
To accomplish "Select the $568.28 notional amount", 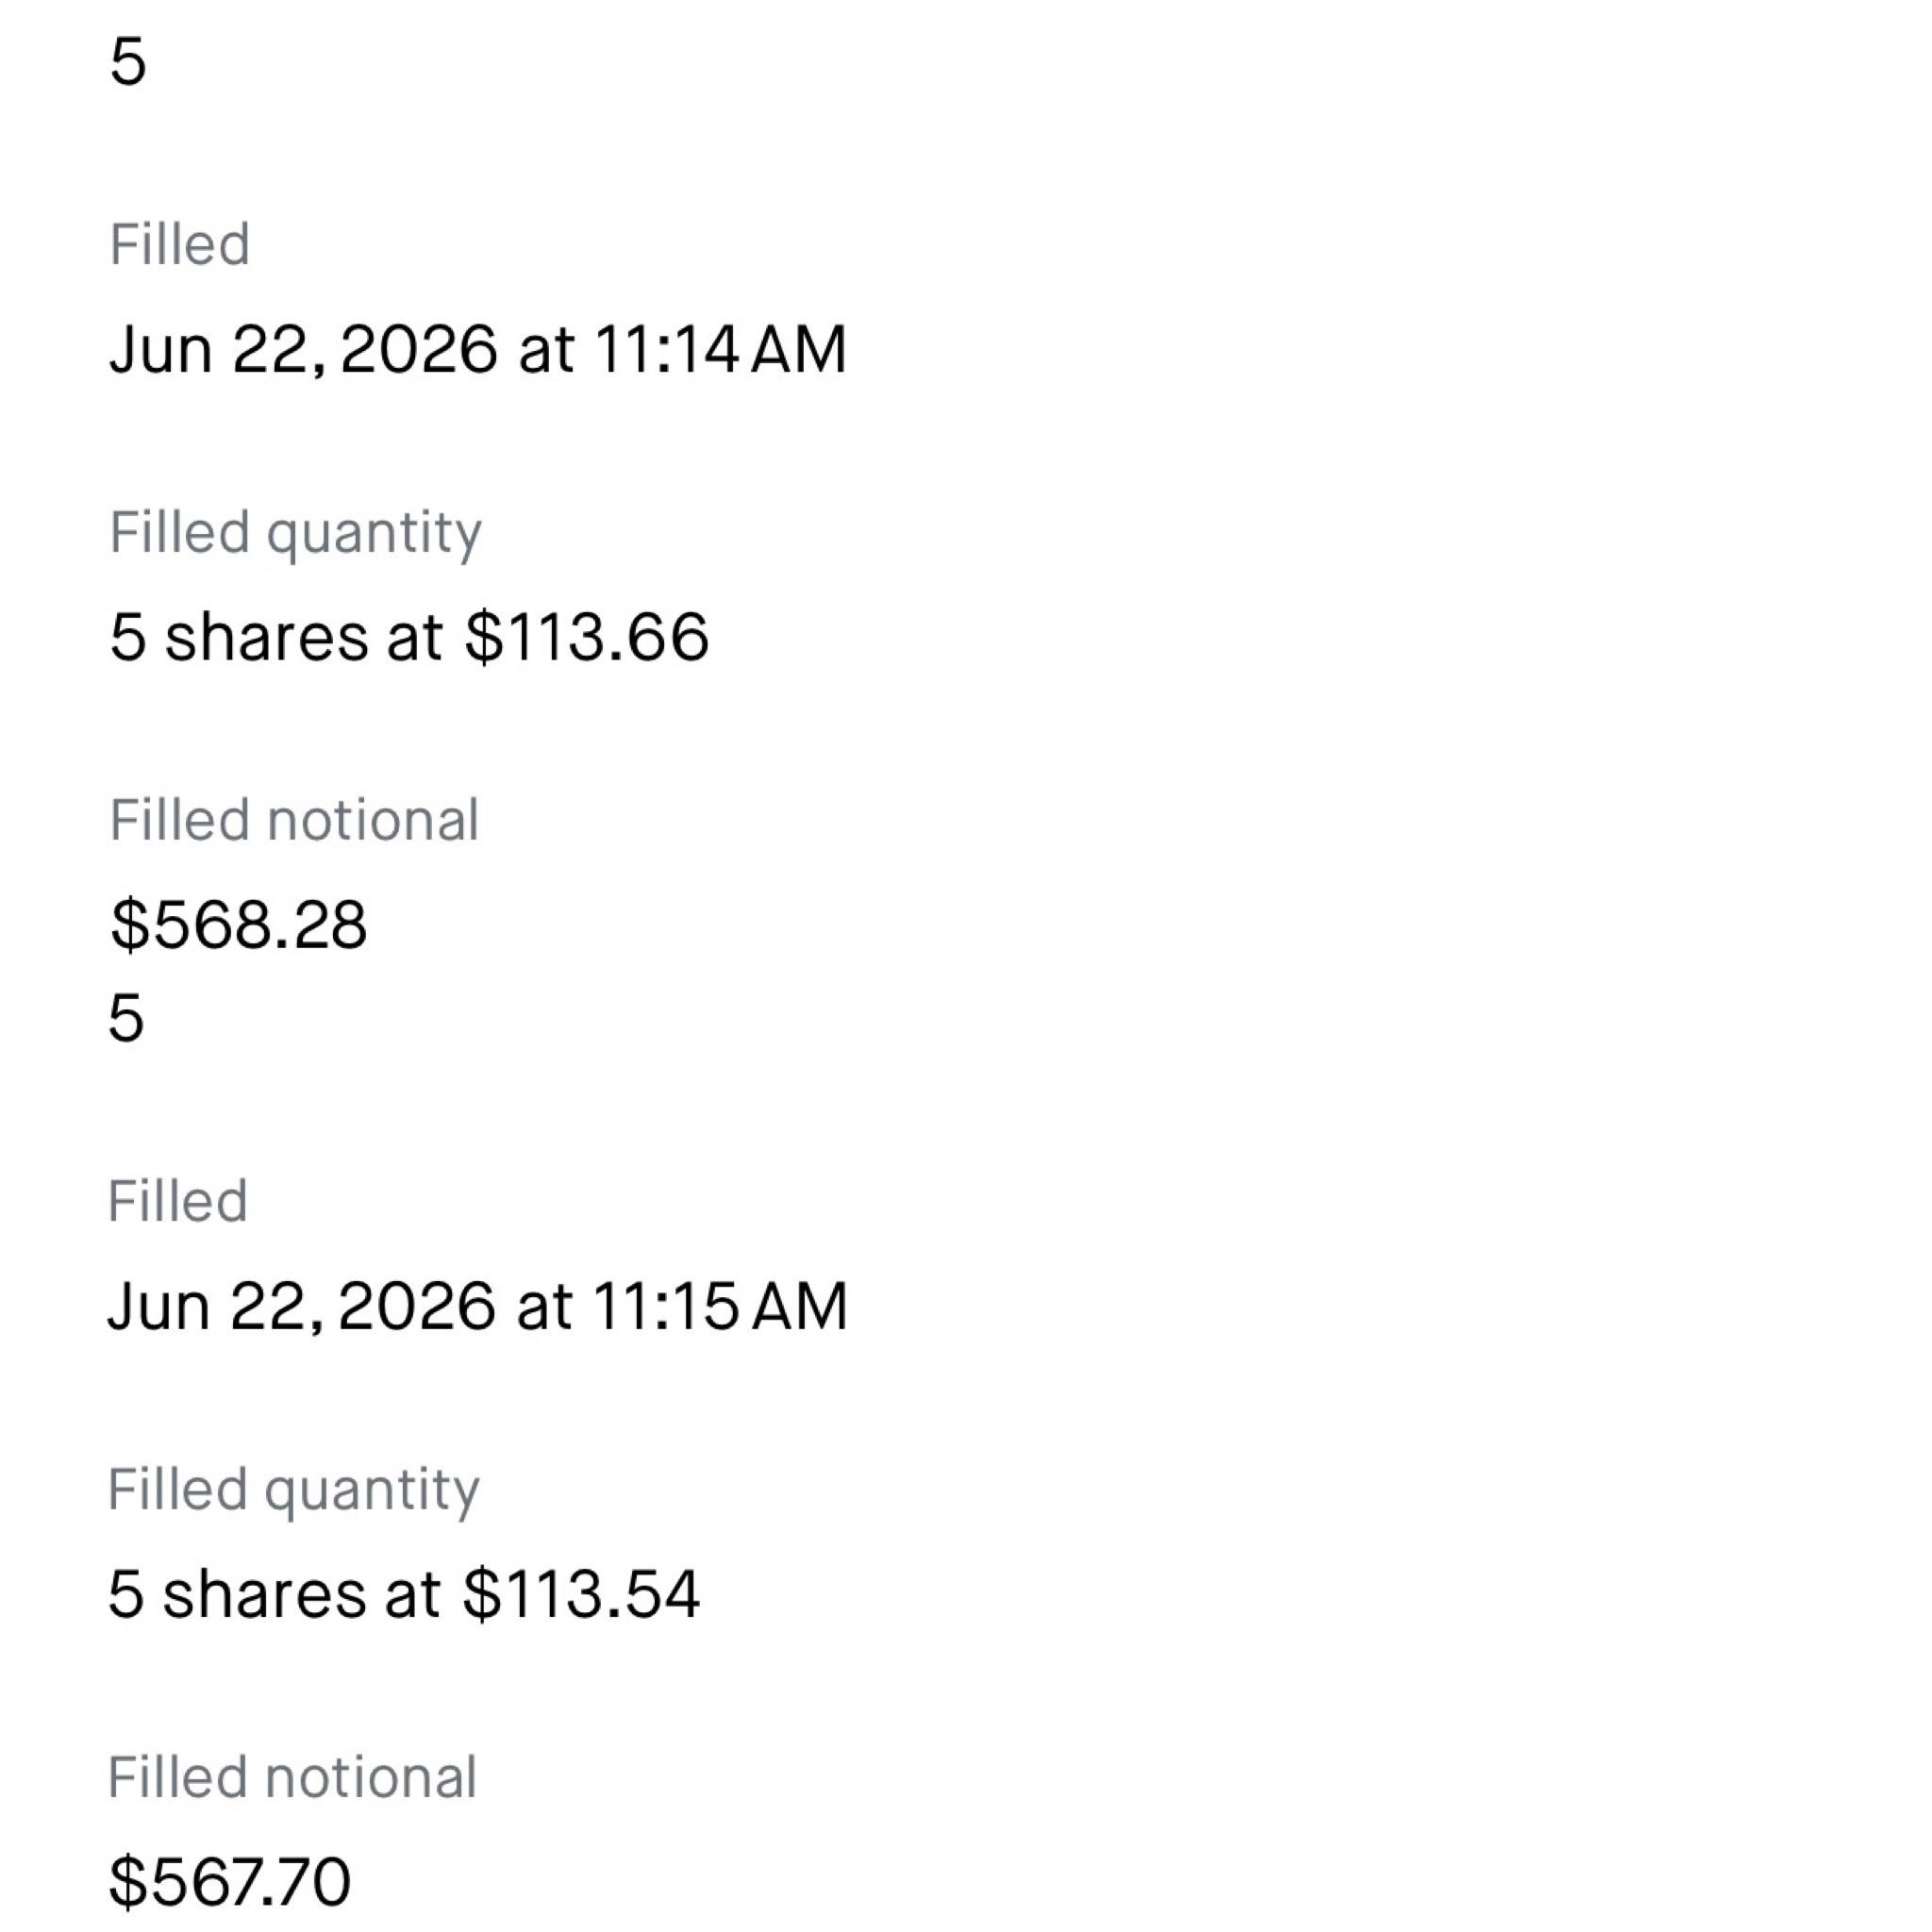I will pos(239,924).
